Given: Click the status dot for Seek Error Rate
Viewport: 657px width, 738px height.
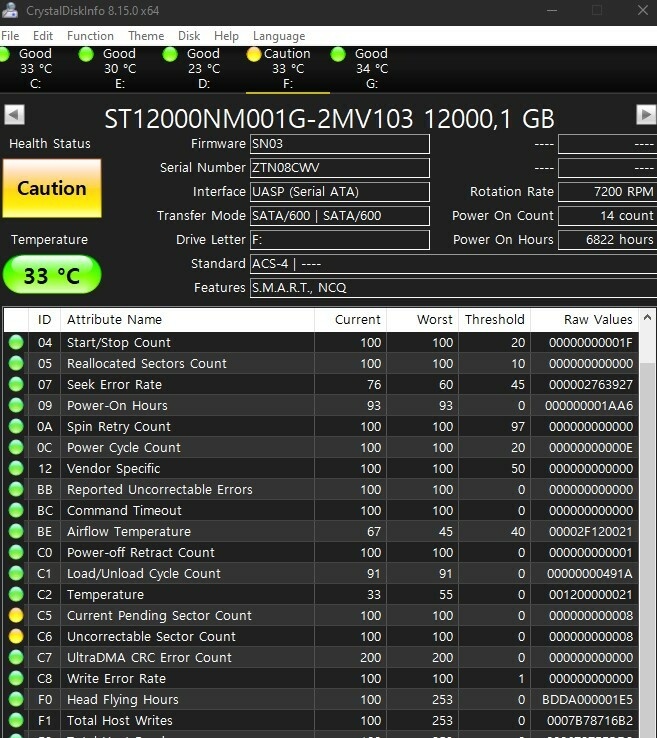Looking at the screenshot, I should pos(16,385).
